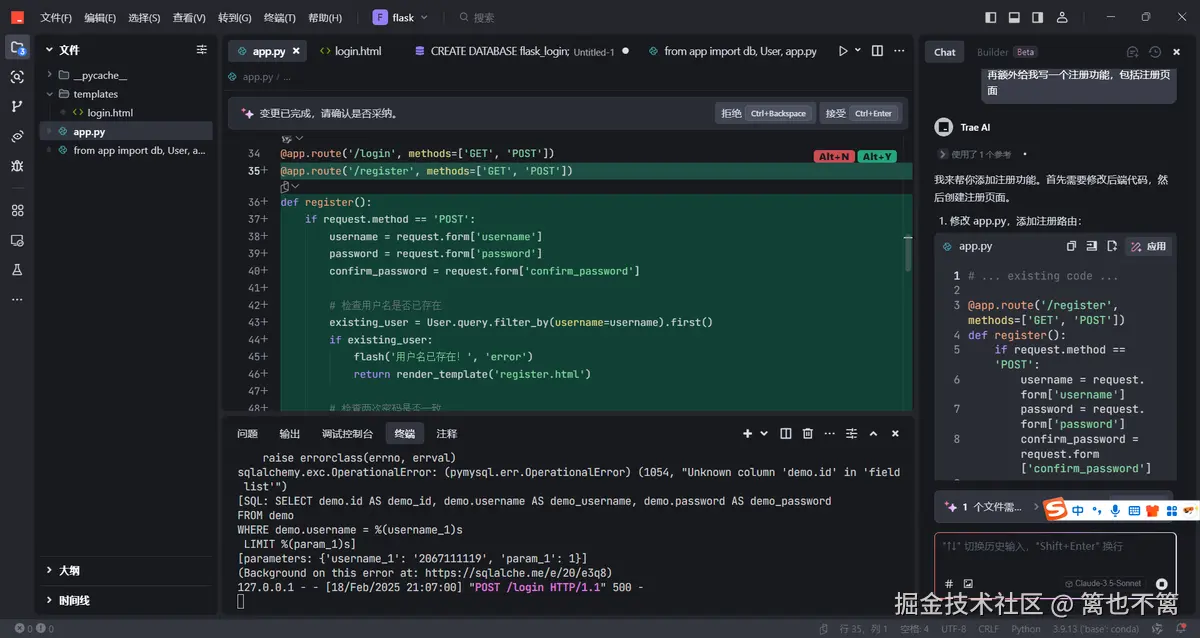Open the file panel filter settings icon

pos(202,49)
